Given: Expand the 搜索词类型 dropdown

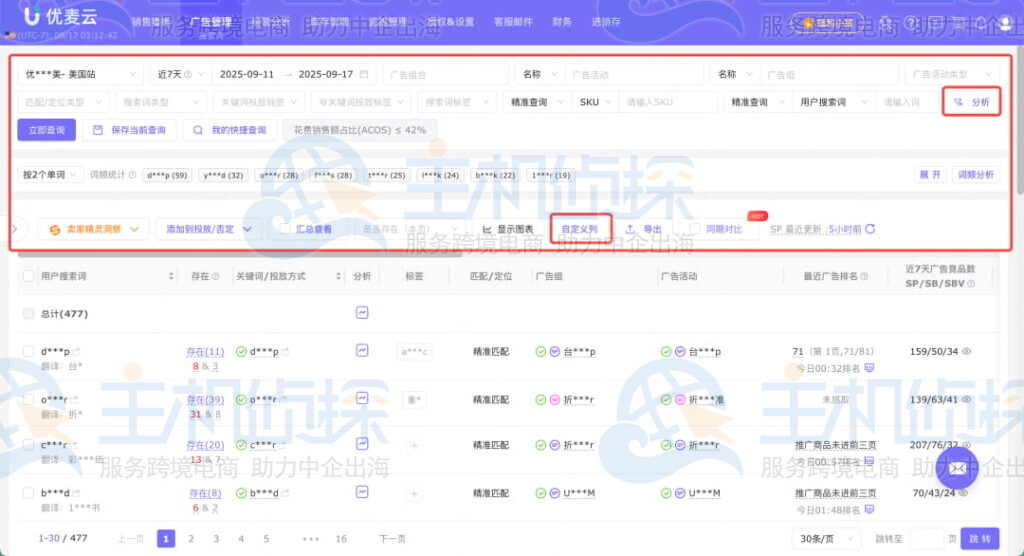Looking at the screenshot, I should point(161,103).
